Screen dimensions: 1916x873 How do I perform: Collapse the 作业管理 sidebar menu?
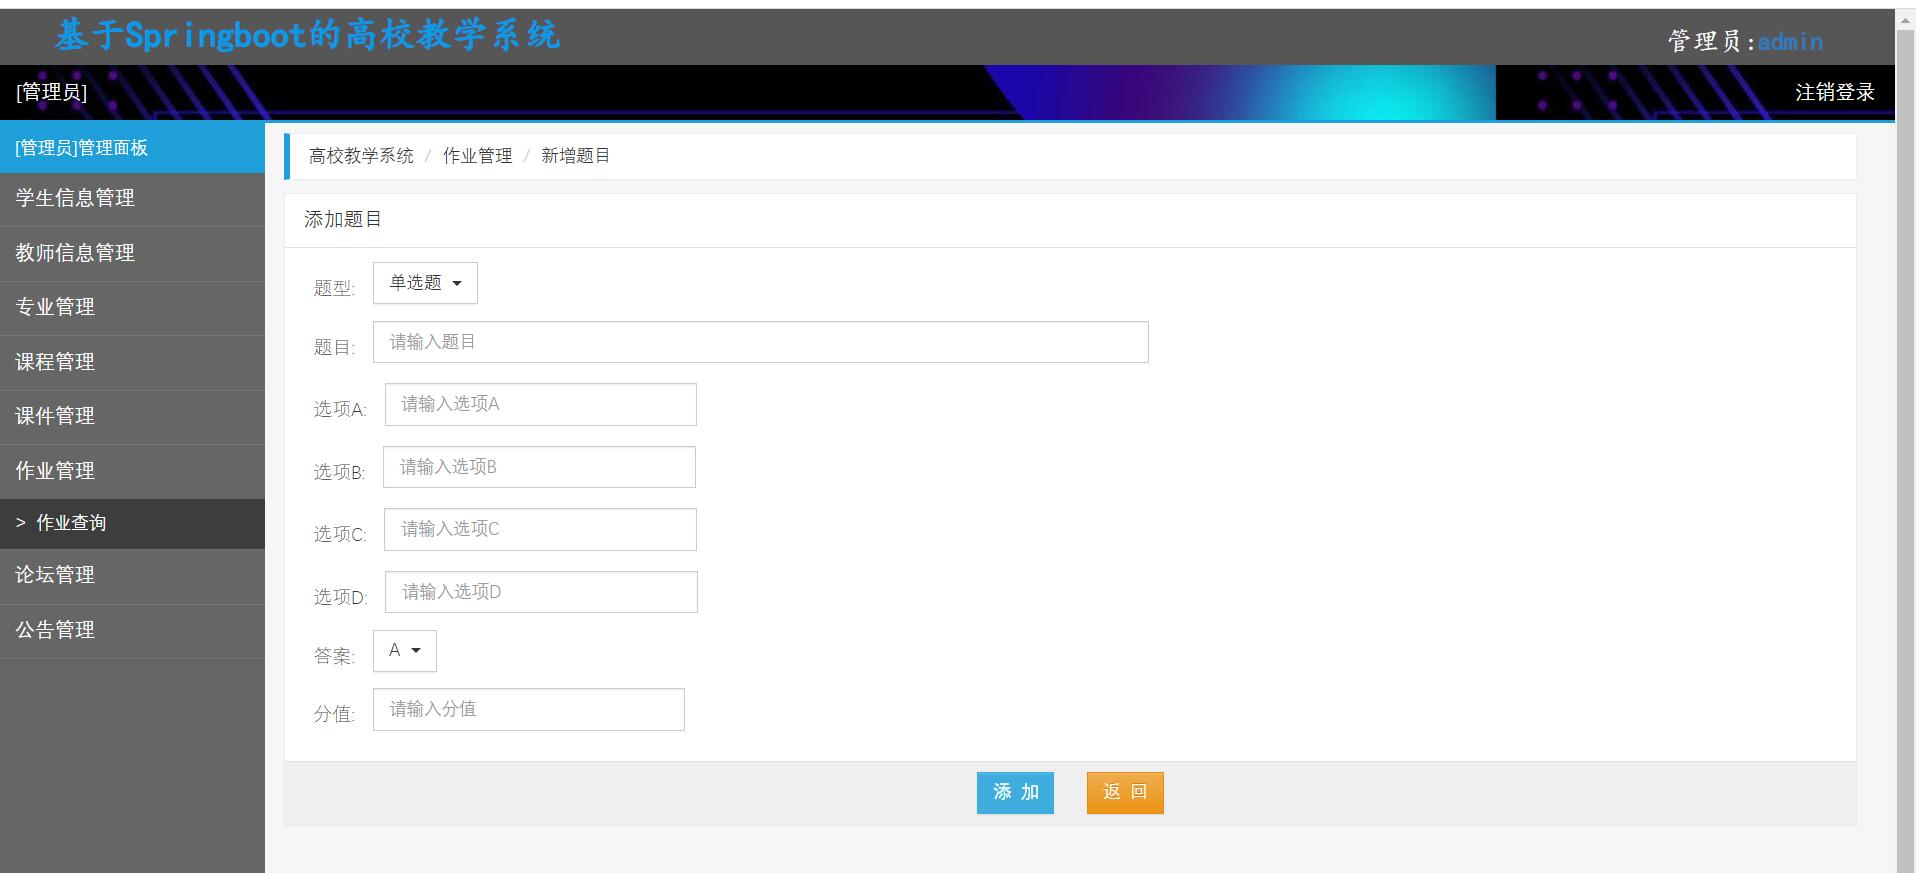[x=132, y=471]
